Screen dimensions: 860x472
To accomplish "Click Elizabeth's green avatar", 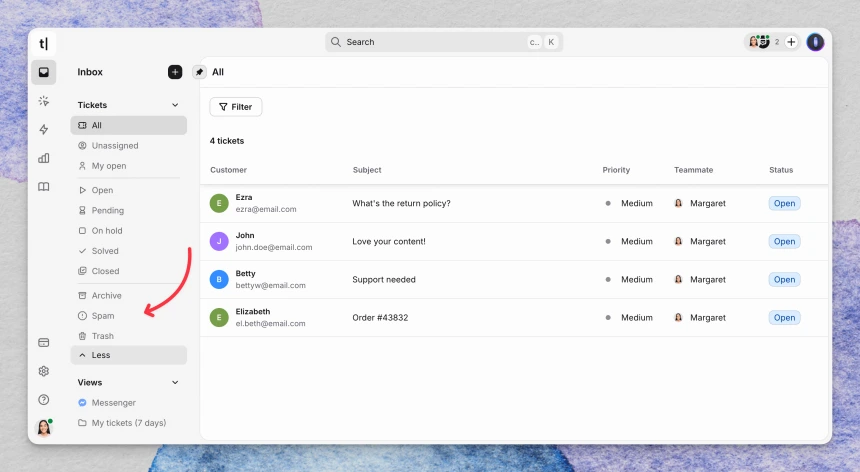I will pyautogui.click(x=219, y=317).
